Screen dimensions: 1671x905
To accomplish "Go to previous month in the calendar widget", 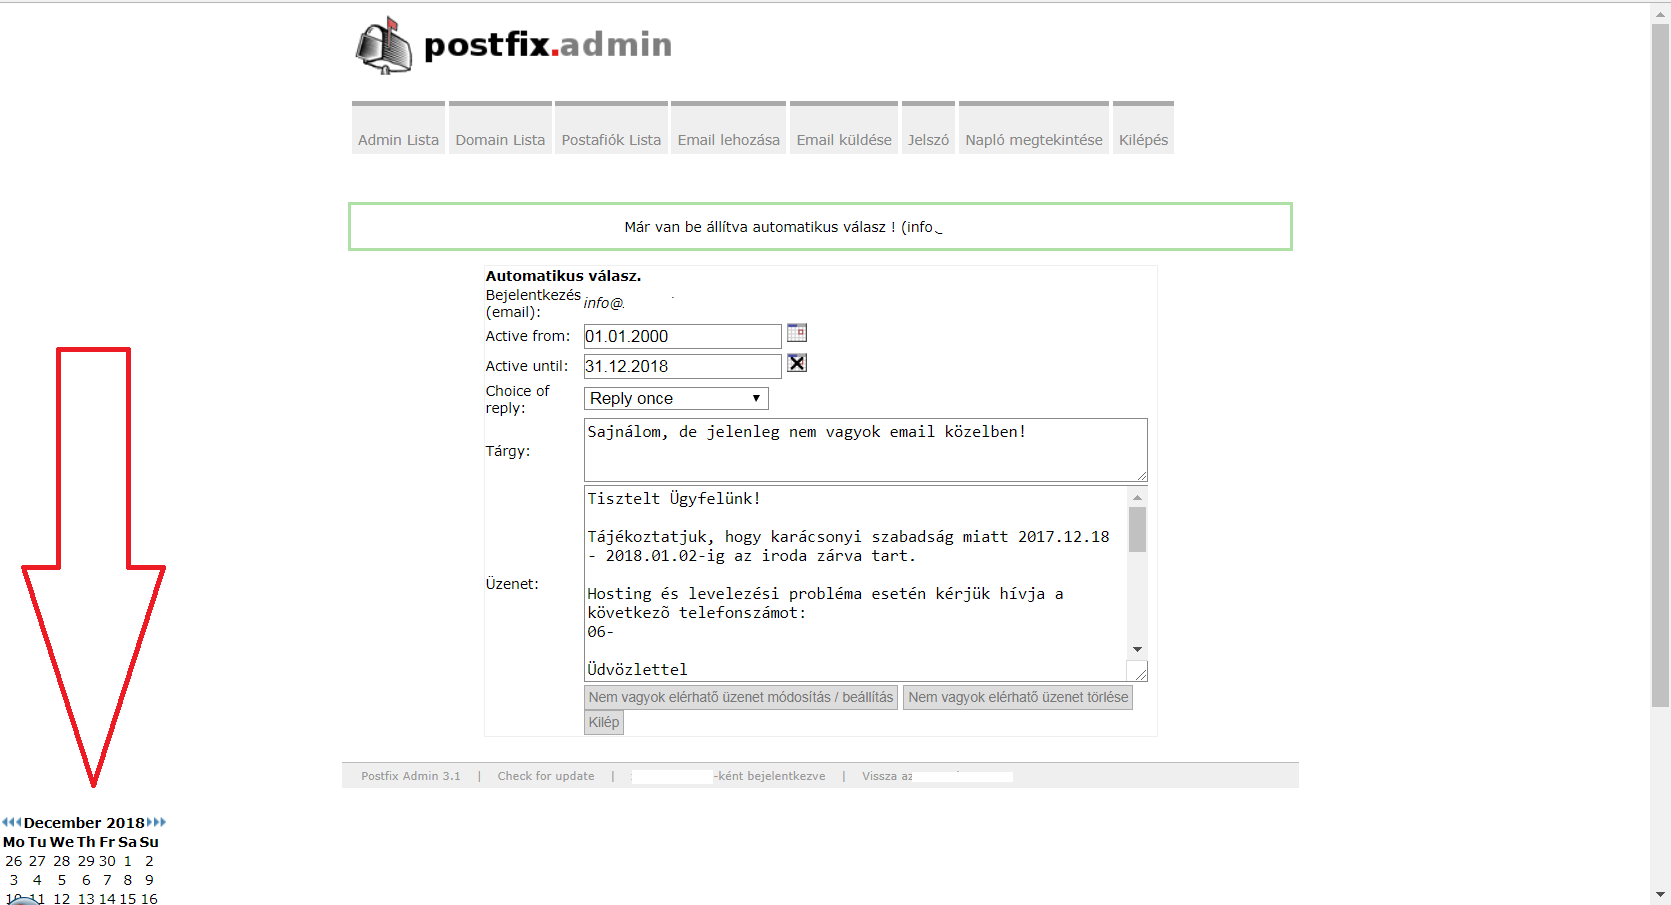I will click(18, 821).
